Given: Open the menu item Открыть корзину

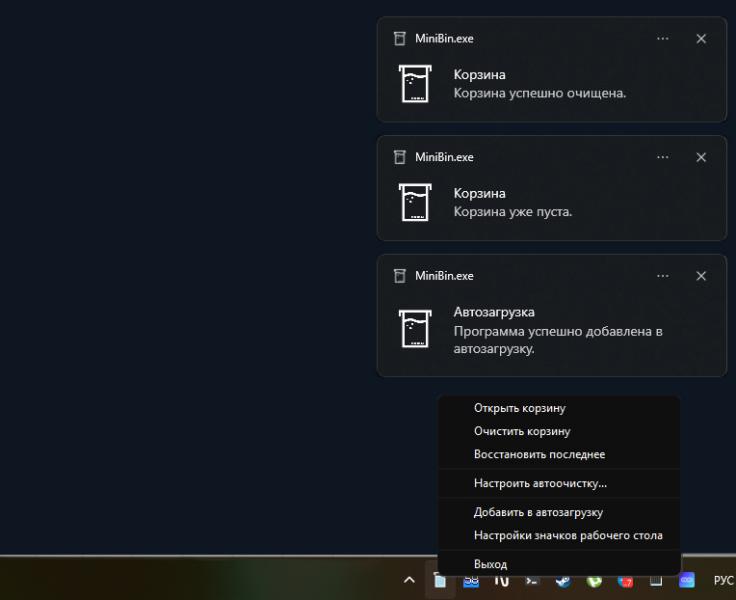Looking at the screenshot, I should [x=559, y=408].
